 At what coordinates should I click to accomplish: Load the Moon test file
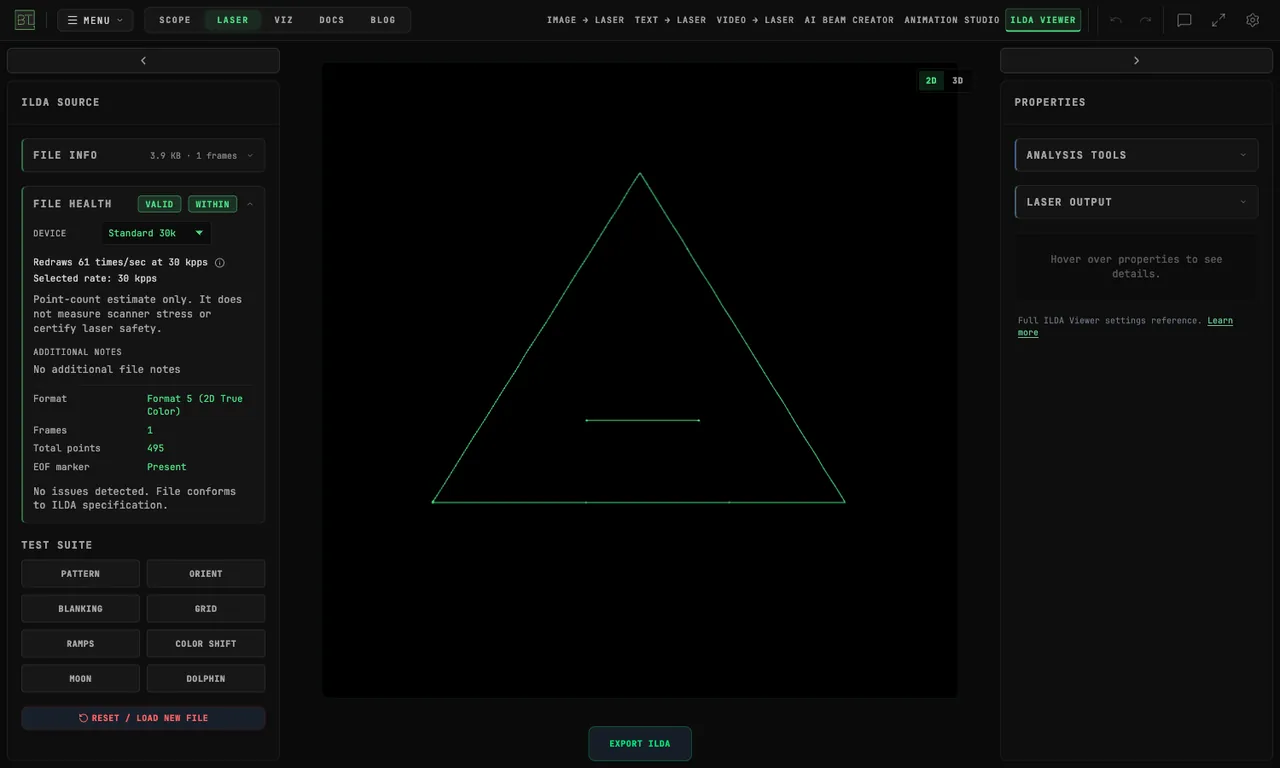point(81,679)
